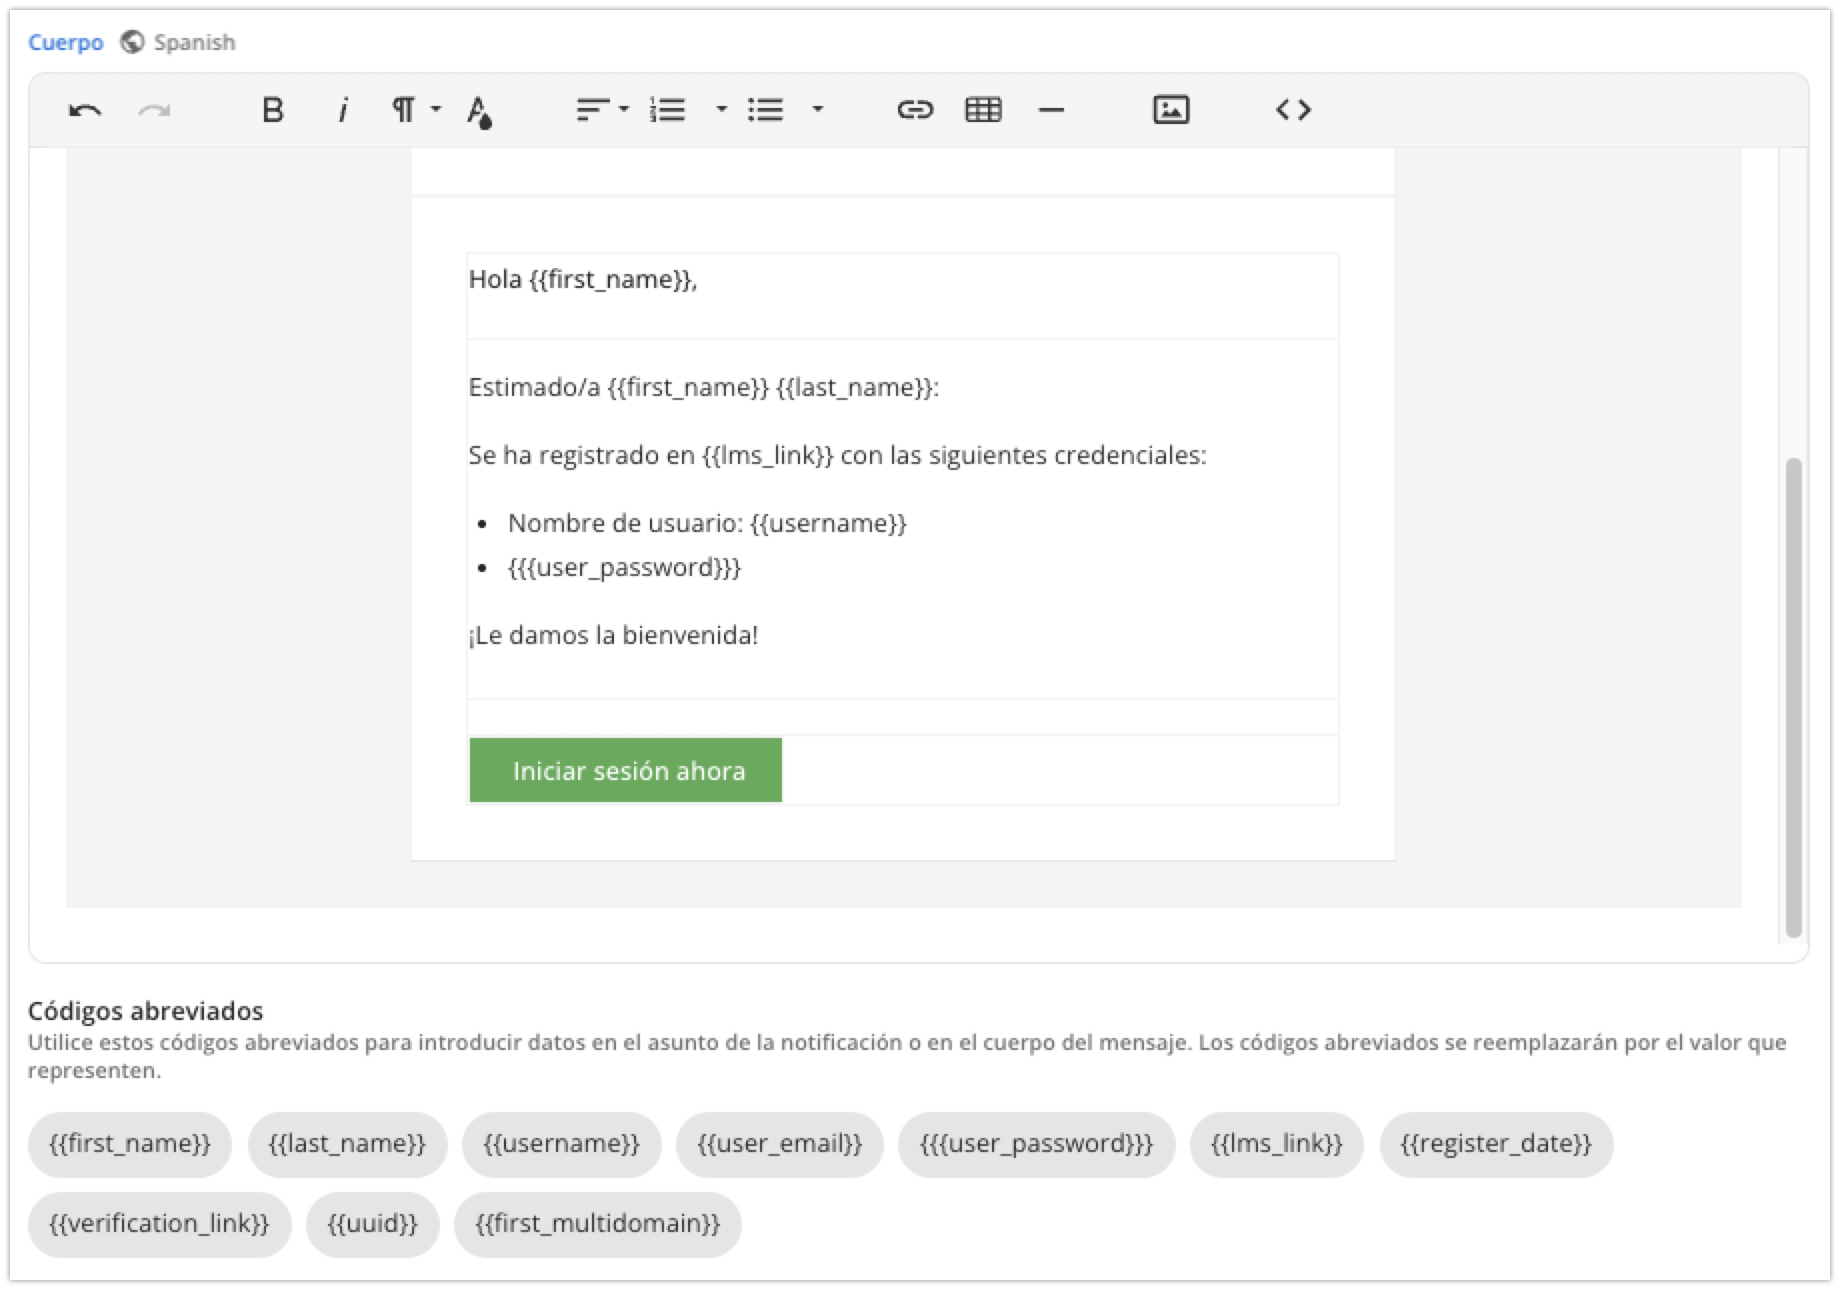Screen dimensions: 1840x1290
Task: Toggle the numbered list
Action: (668, 110)
